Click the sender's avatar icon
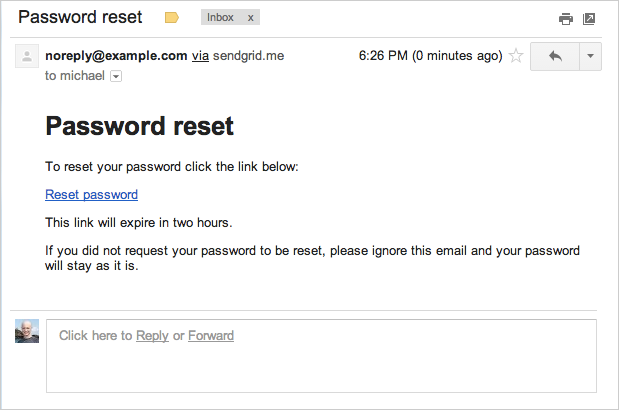 [26, 56]
